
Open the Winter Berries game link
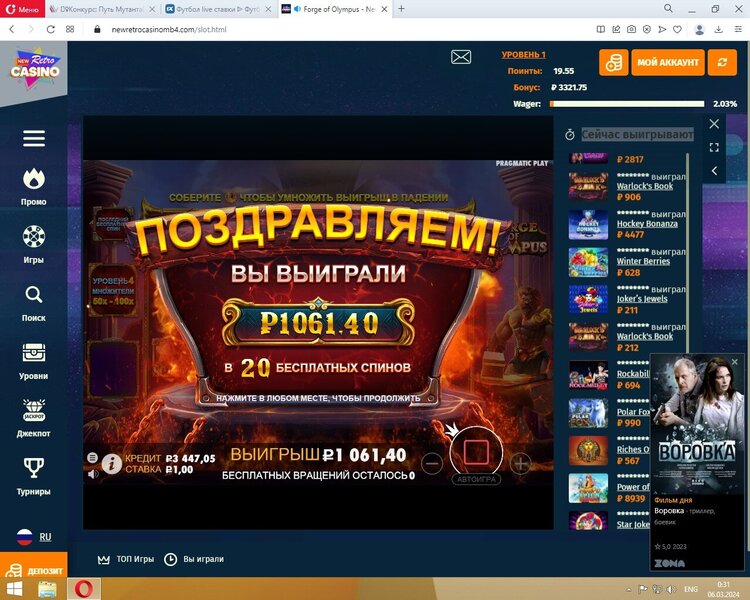(643, 261)
